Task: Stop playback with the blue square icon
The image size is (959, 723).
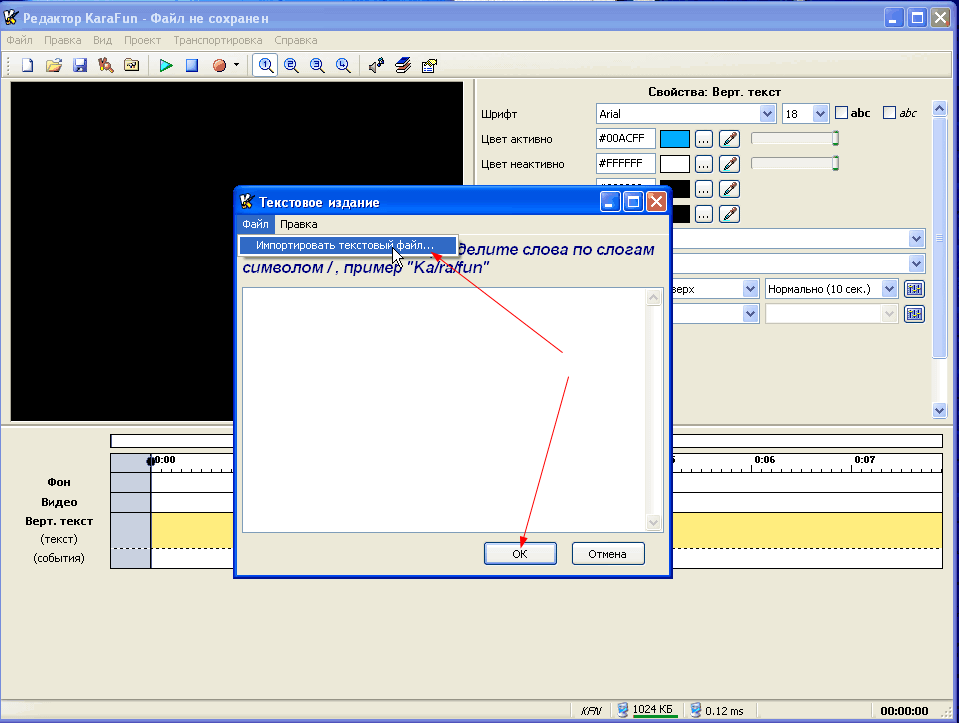Action: 192,65
